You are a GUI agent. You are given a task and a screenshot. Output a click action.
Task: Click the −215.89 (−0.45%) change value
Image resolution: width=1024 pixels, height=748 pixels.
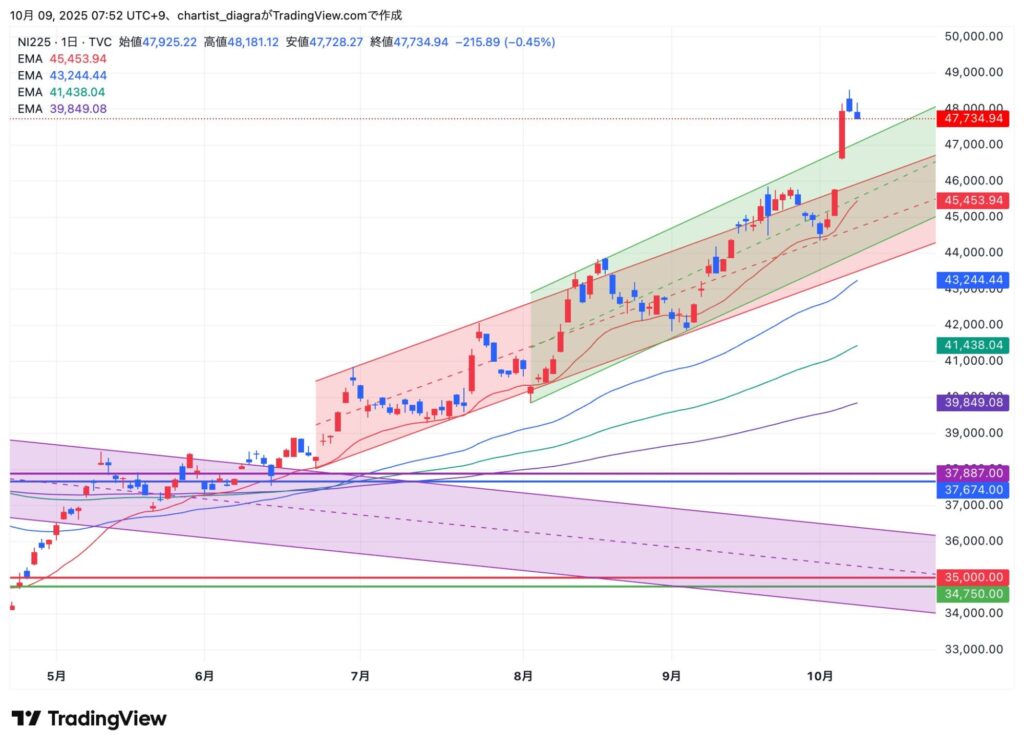(505, 42)
